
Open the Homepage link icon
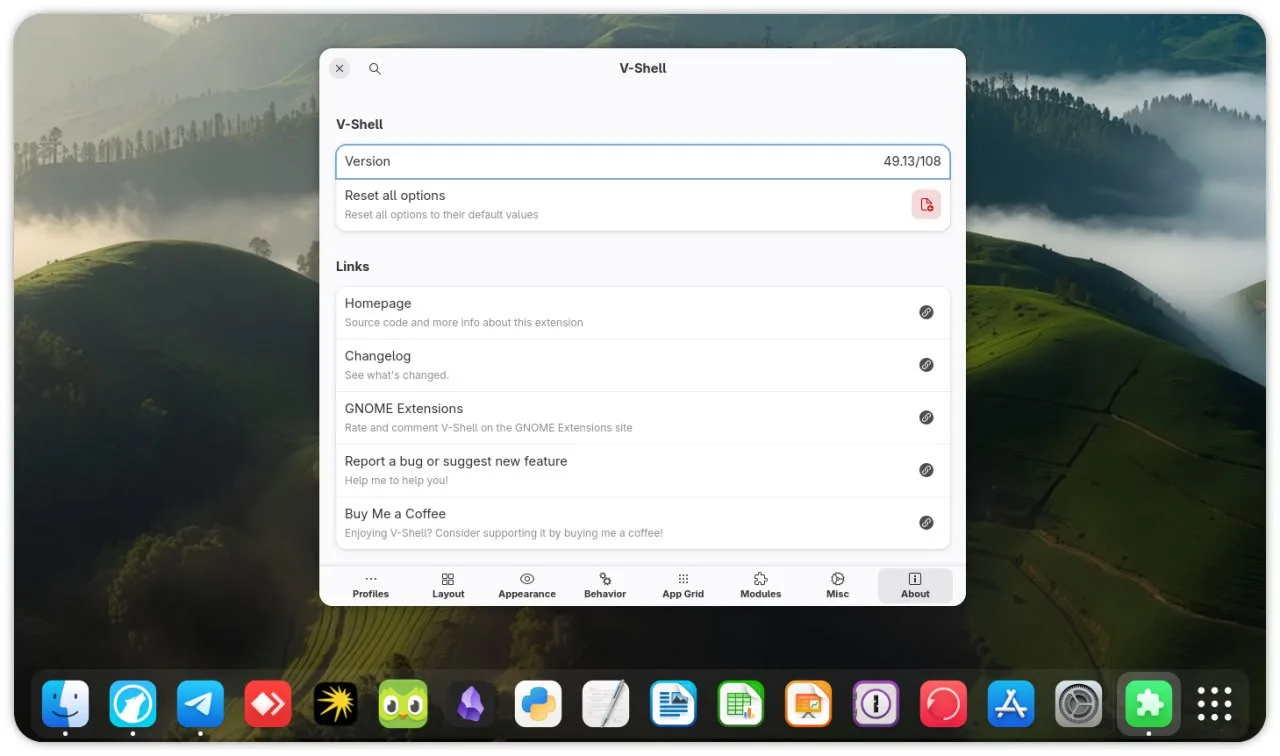pos(926,312)
